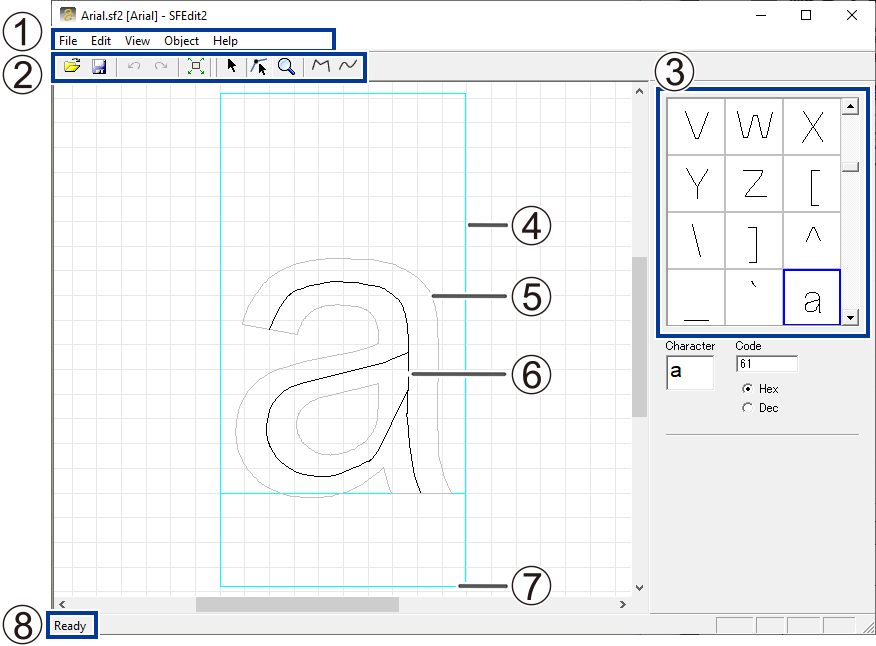Select the arrow Select Object tool
876x646 pixels.
point(232,66)
